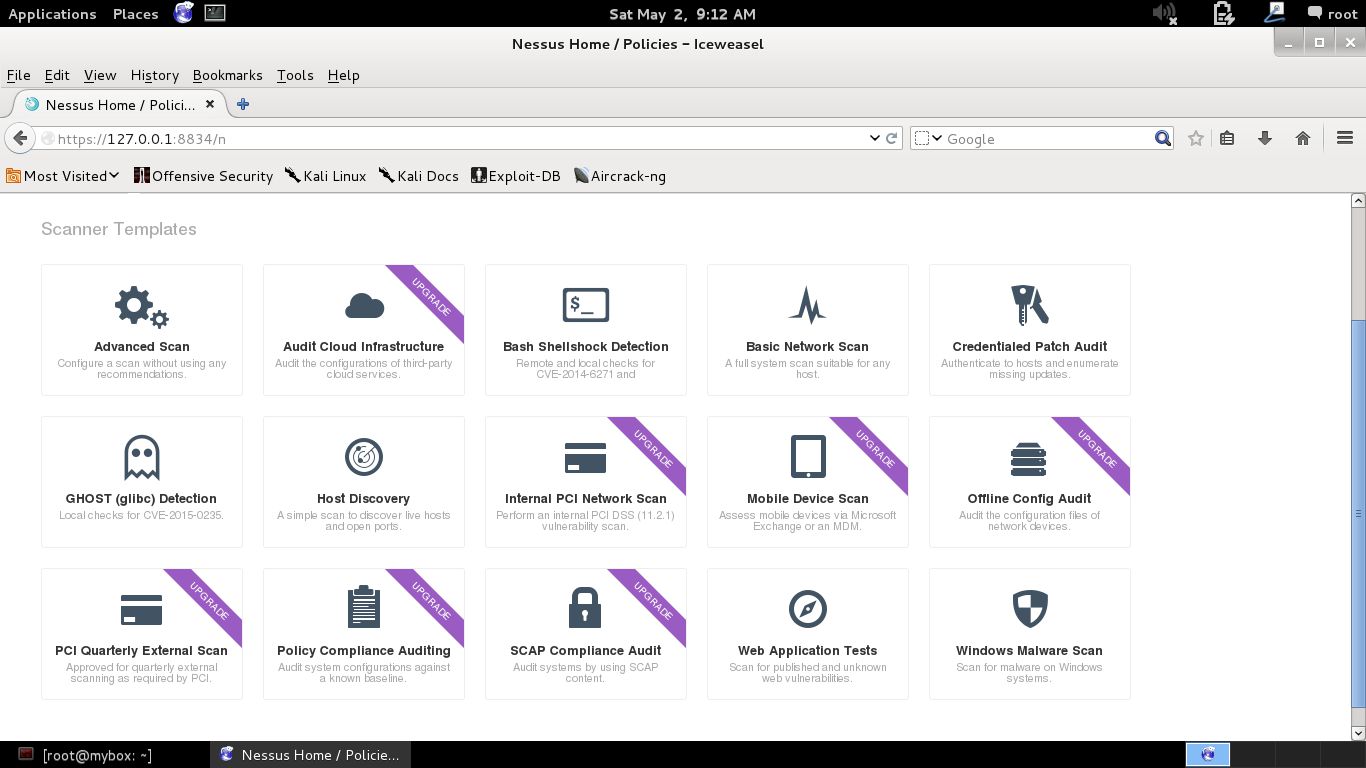Click the root user menu in top panel
The width and height of the screenshot is (1366, 768).
(1333, 14)
